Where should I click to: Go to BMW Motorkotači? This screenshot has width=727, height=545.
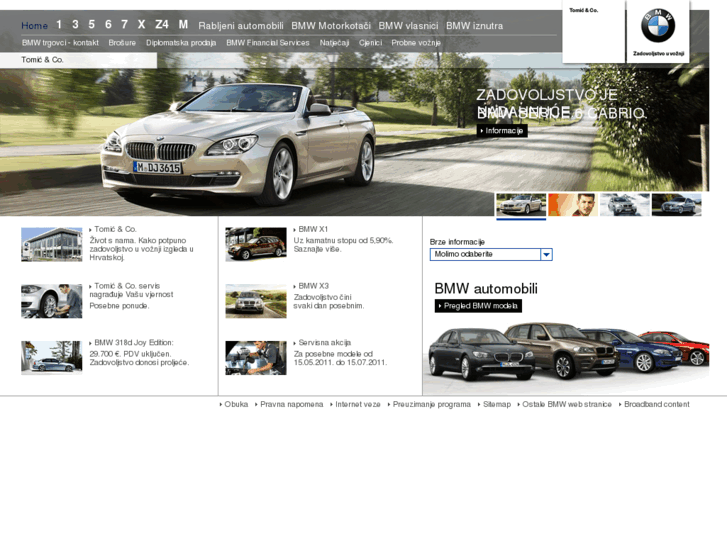[331, 26]
